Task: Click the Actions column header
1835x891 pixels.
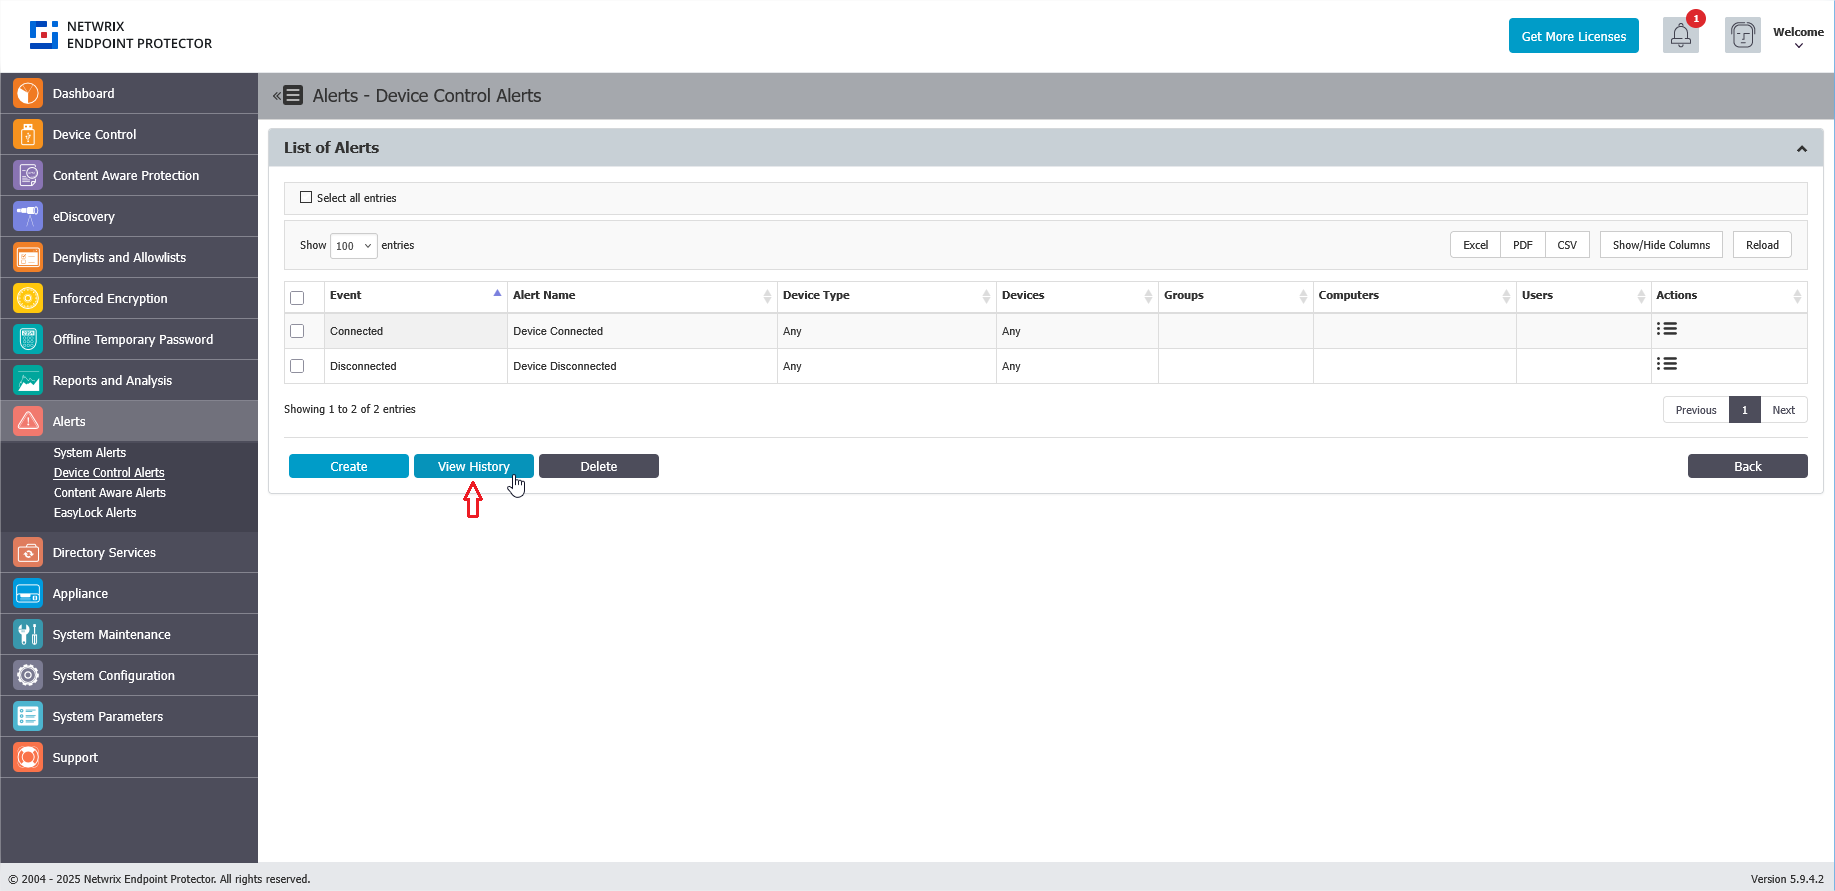Action: click(x=1728, y=295)
